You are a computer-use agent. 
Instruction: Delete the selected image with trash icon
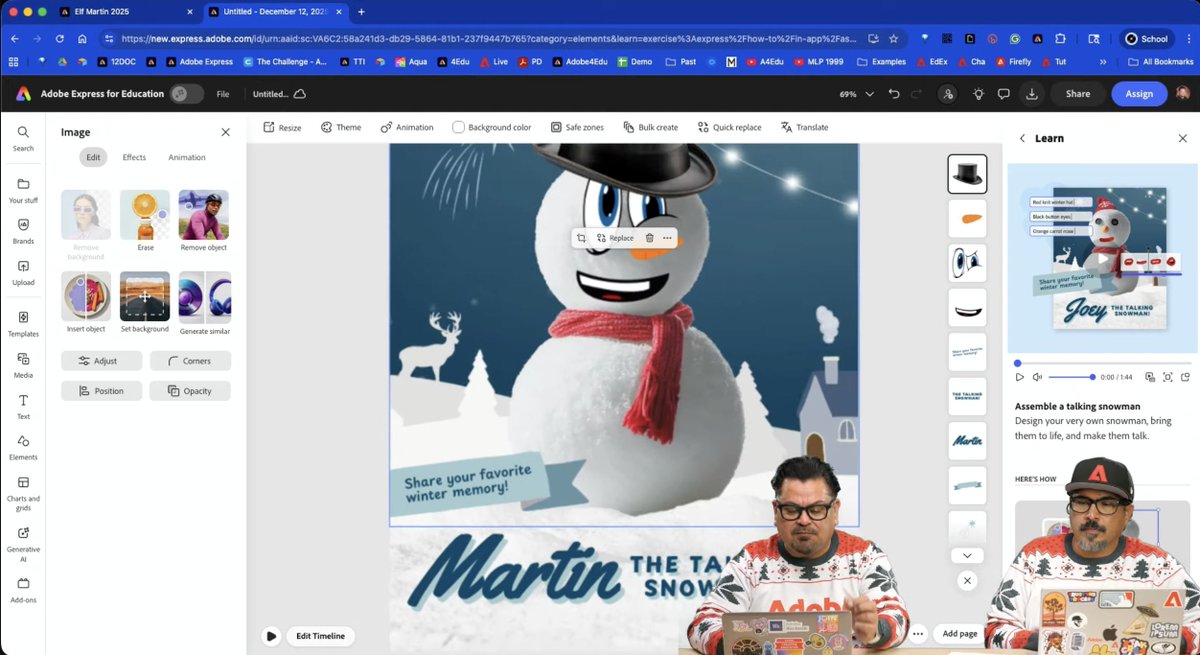649,238
